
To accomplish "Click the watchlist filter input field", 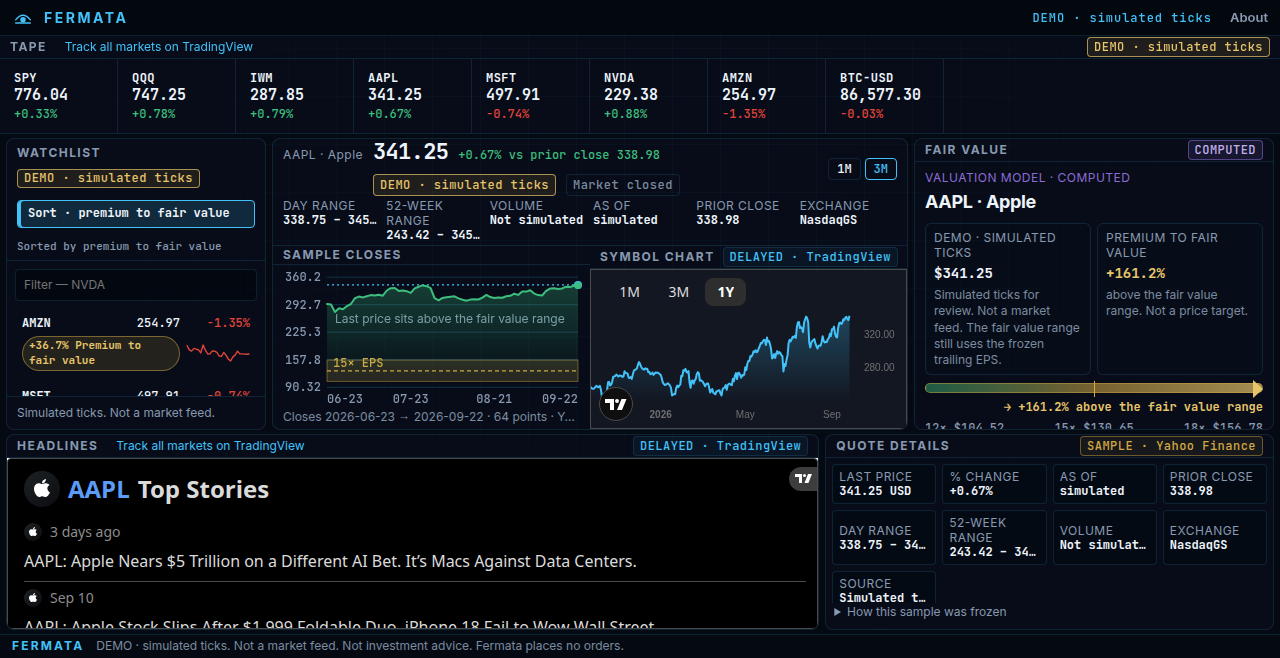I will click(x=136, y=285).
